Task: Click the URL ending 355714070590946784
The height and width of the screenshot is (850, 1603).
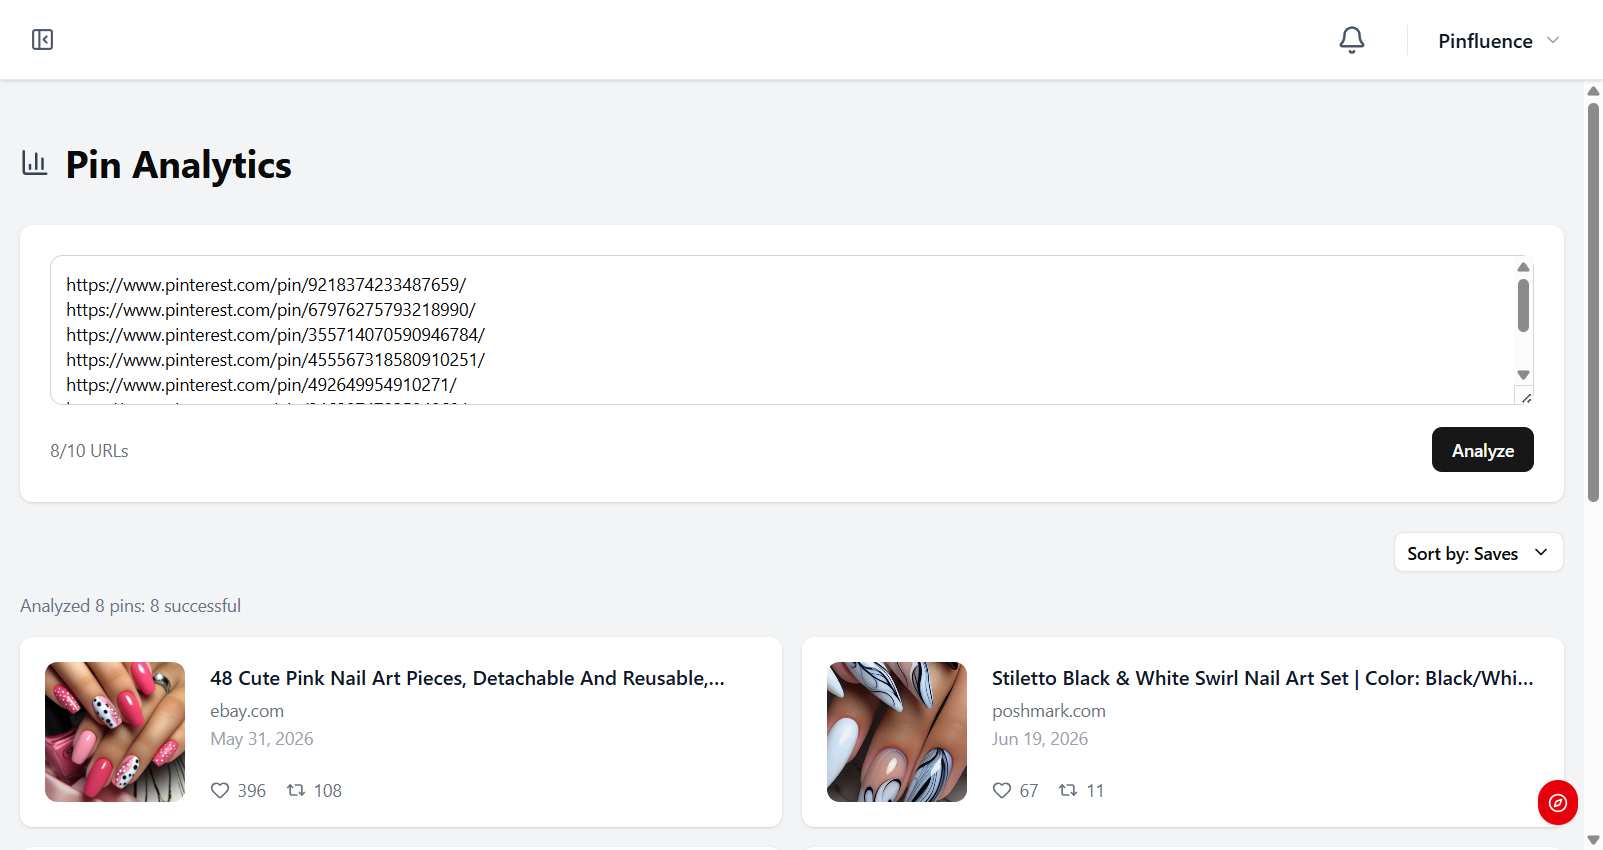Action: (275, 335)
